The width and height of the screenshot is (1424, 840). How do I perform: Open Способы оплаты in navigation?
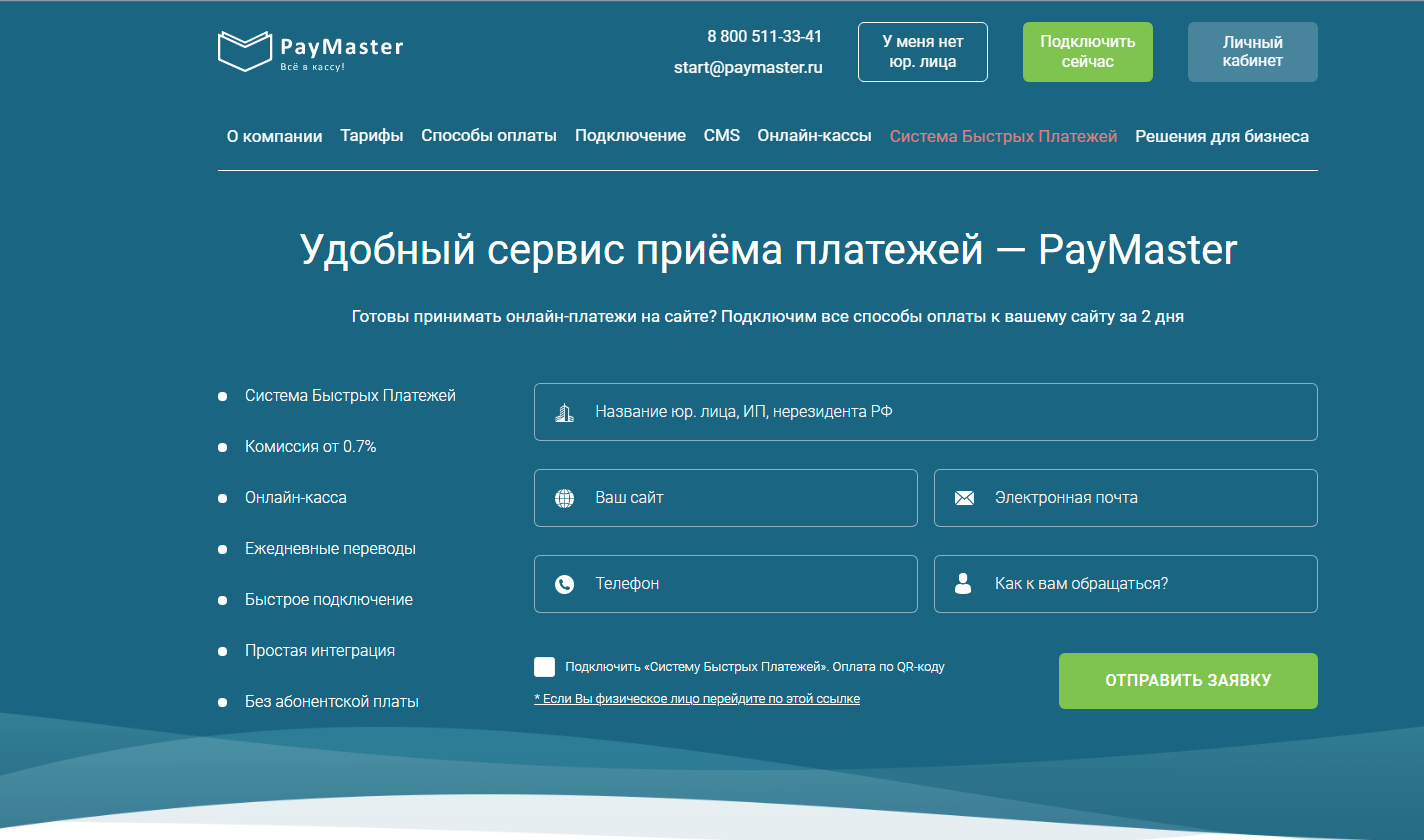click(x=489, y=136)
